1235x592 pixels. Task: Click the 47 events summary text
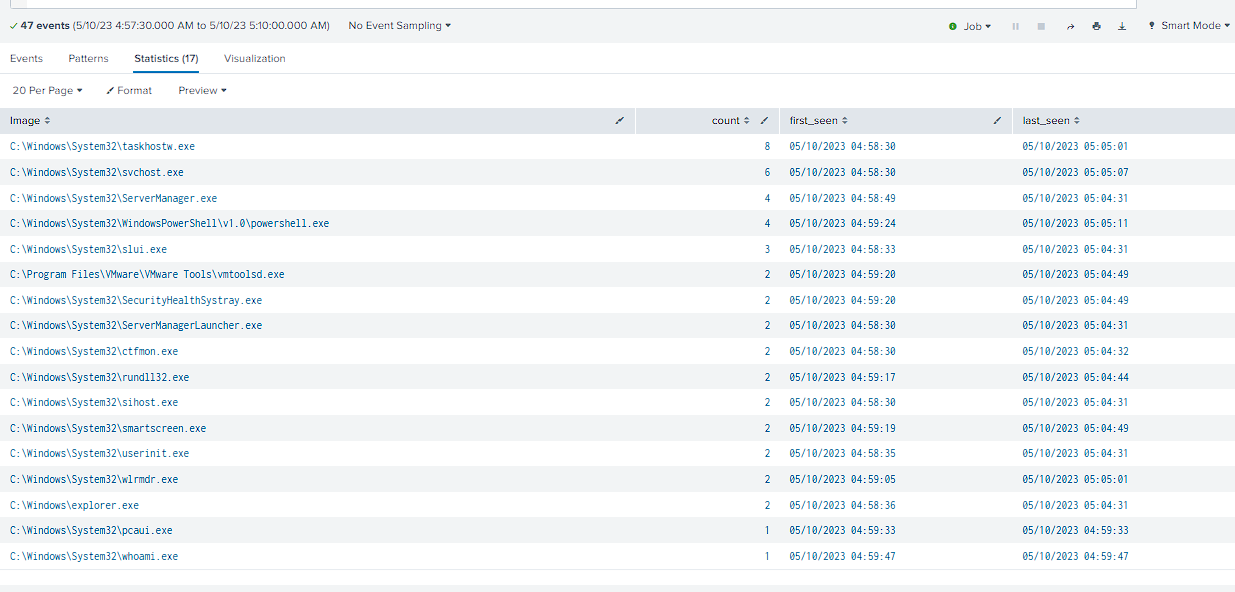[x=170, y=26]
